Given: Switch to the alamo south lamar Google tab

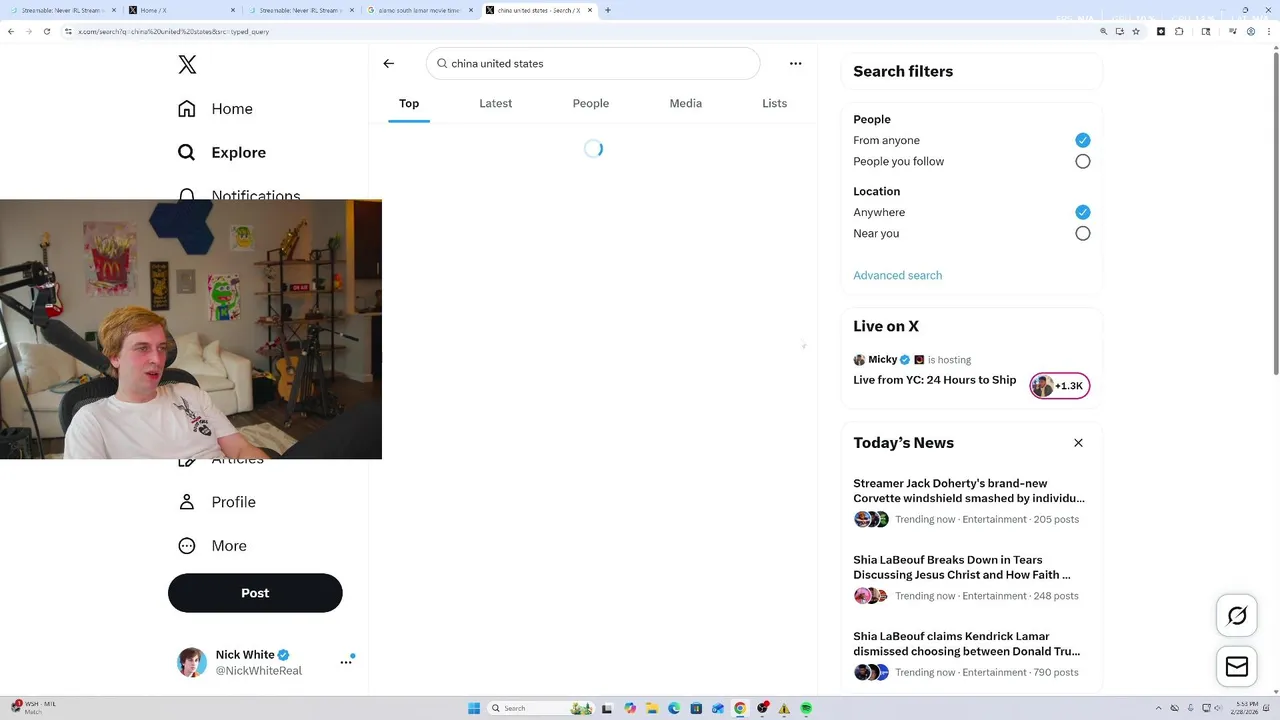Looking at the screenshot, I should 420,10.
